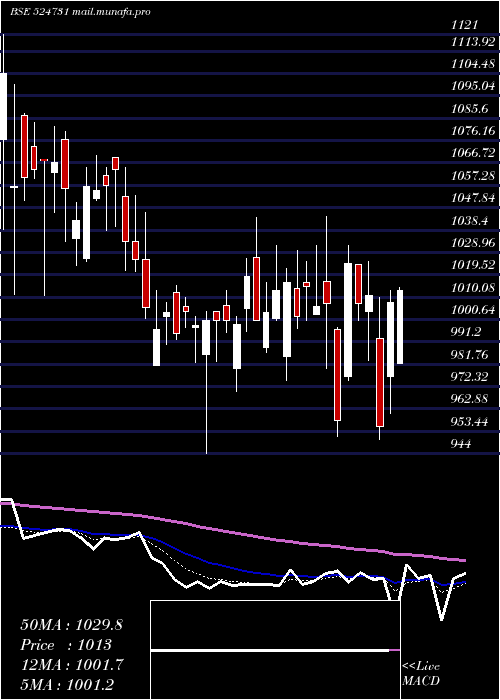Click the last white candlestick on the right

tap(400, 327)
